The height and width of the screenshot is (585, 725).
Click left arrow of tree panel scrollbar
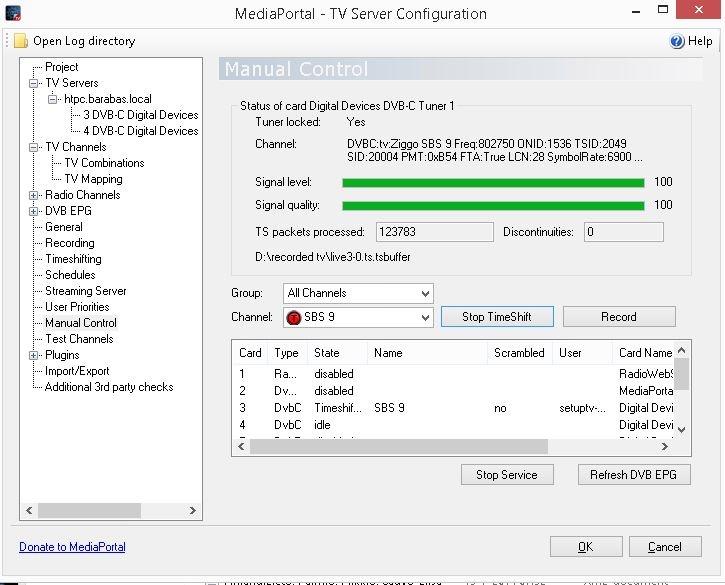click(x=29, y=511)
